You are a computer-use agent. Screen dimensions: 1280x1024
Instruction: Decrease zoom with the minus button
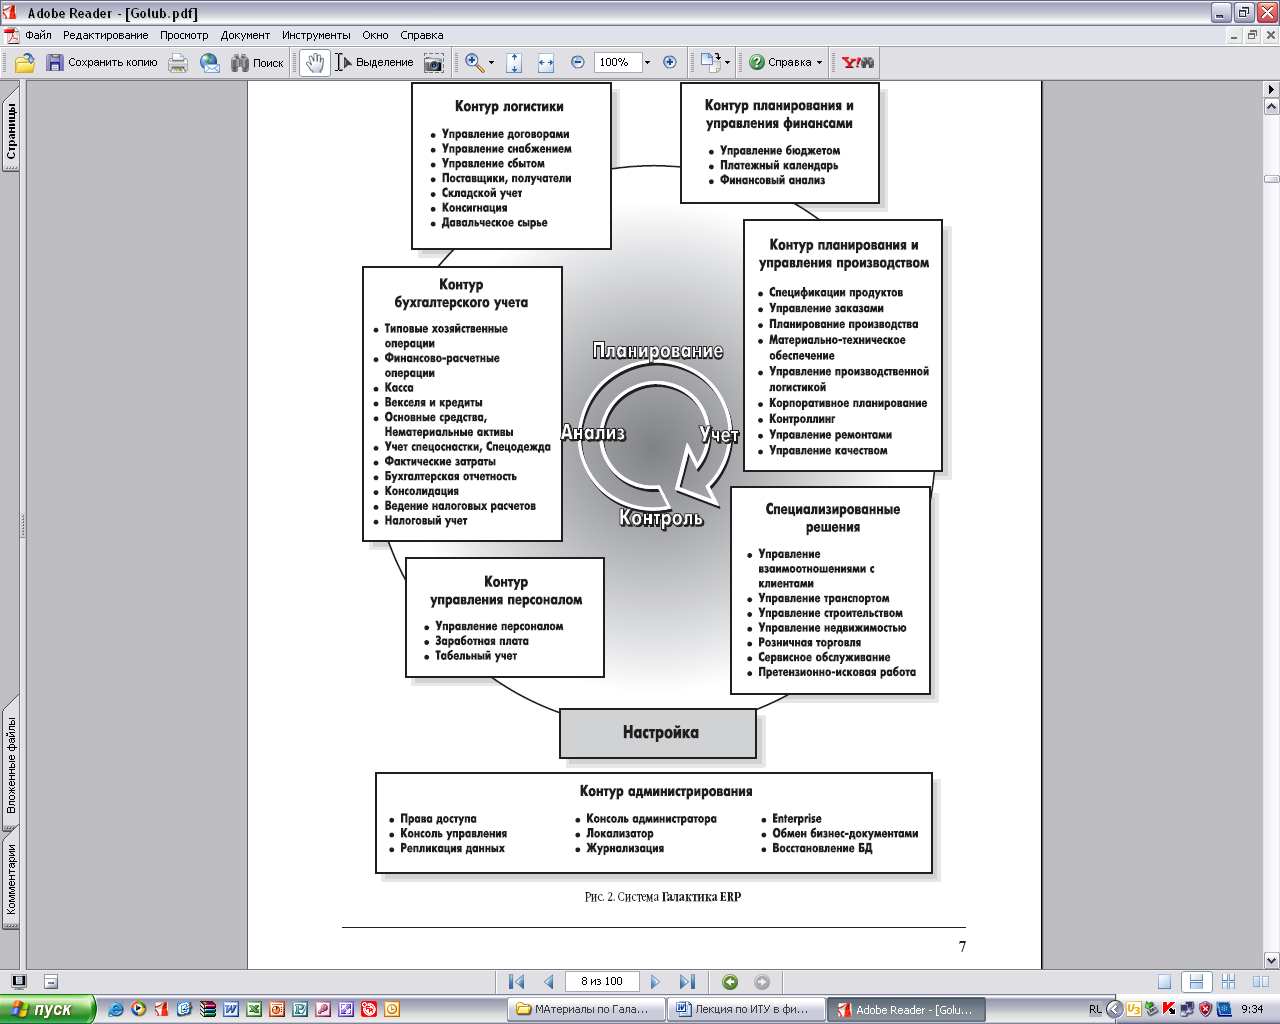tap(577, 62)
